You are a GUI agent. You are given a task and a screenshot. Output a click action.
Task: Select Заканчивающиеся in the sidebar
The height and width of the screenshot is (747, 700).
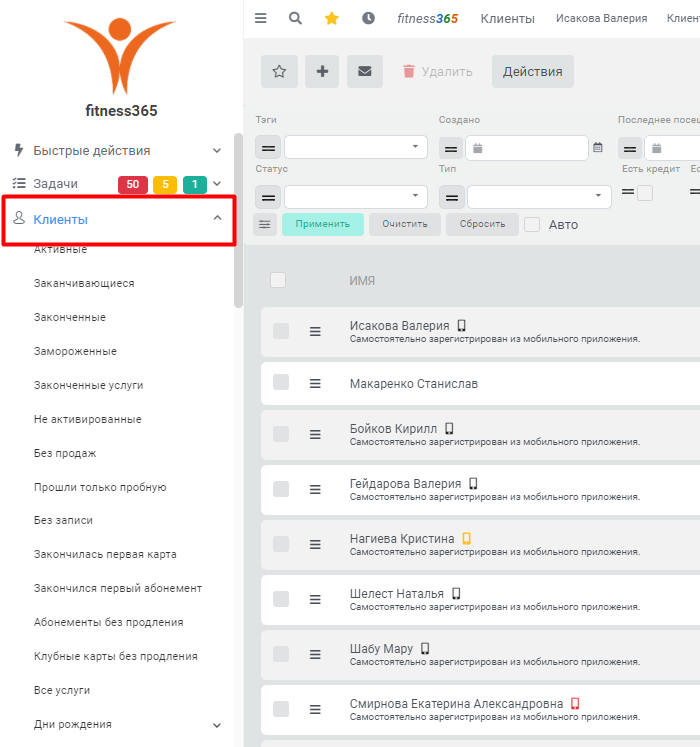pyautogui.click(x=84, y=283)
